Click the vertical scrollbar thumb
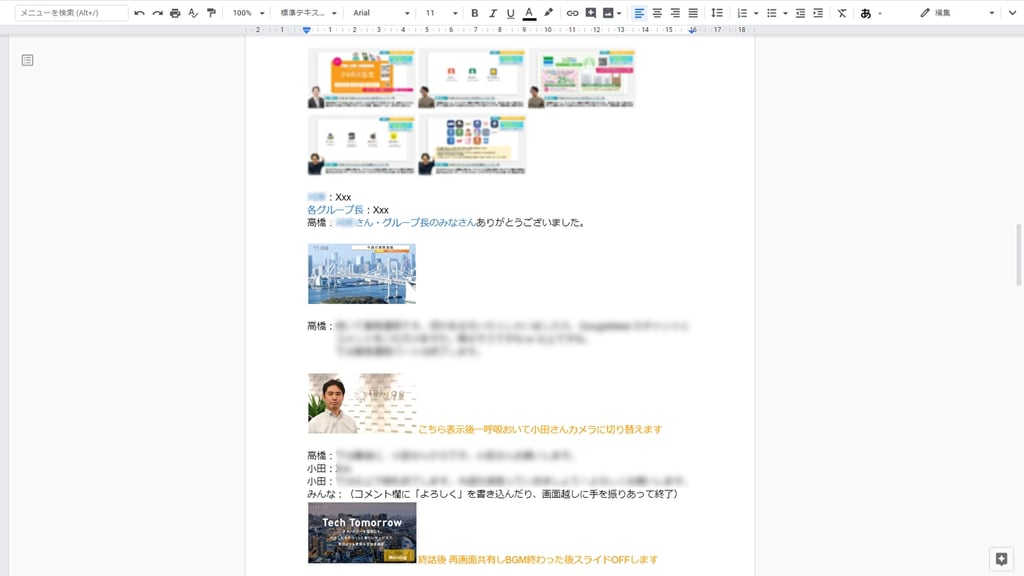This screenshot has width=1024, height=576. (x=1018, y=255)
